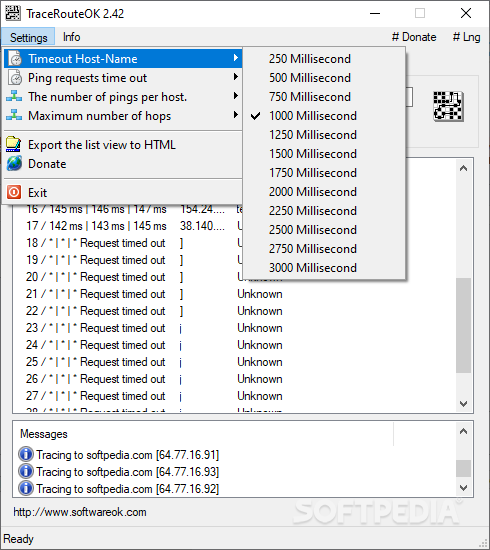Screen dimensions: 490x550
Task: Click Tracing to softpedia.com [64.77.16.93] message
Action: tap(128, 472)
